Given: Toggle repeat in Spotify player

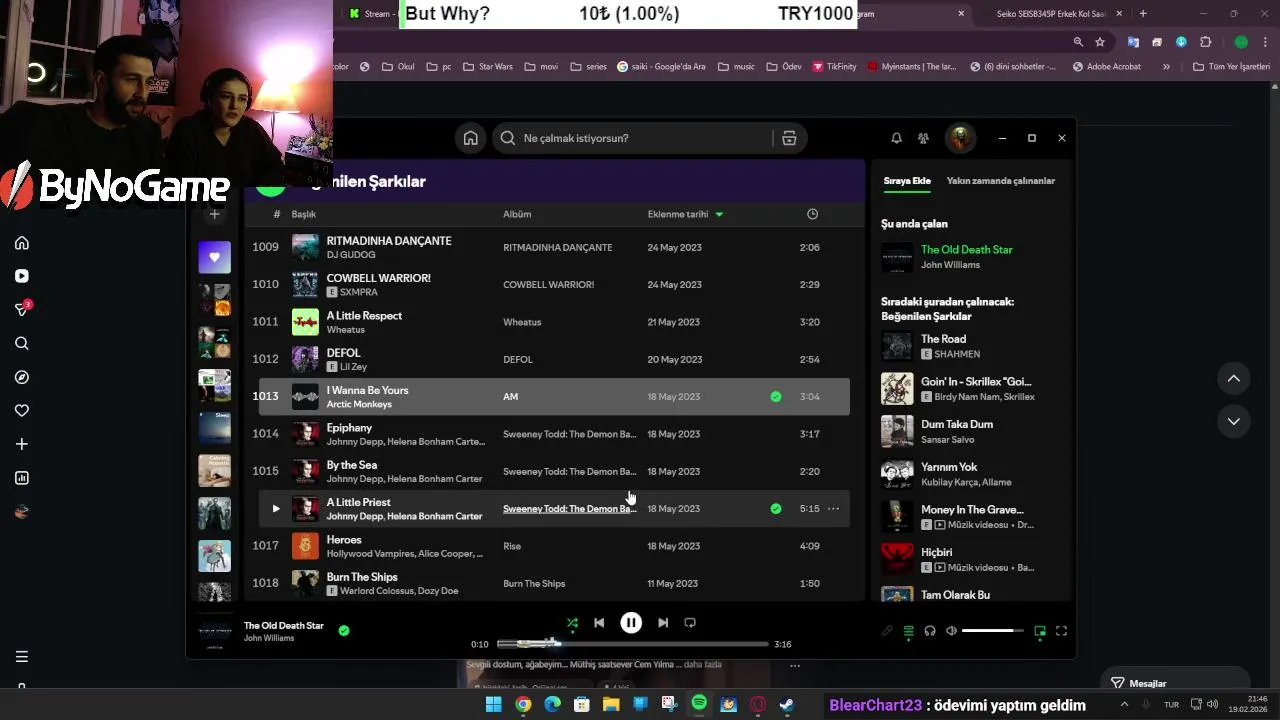Looking at the screenshot, I should 690,622.
